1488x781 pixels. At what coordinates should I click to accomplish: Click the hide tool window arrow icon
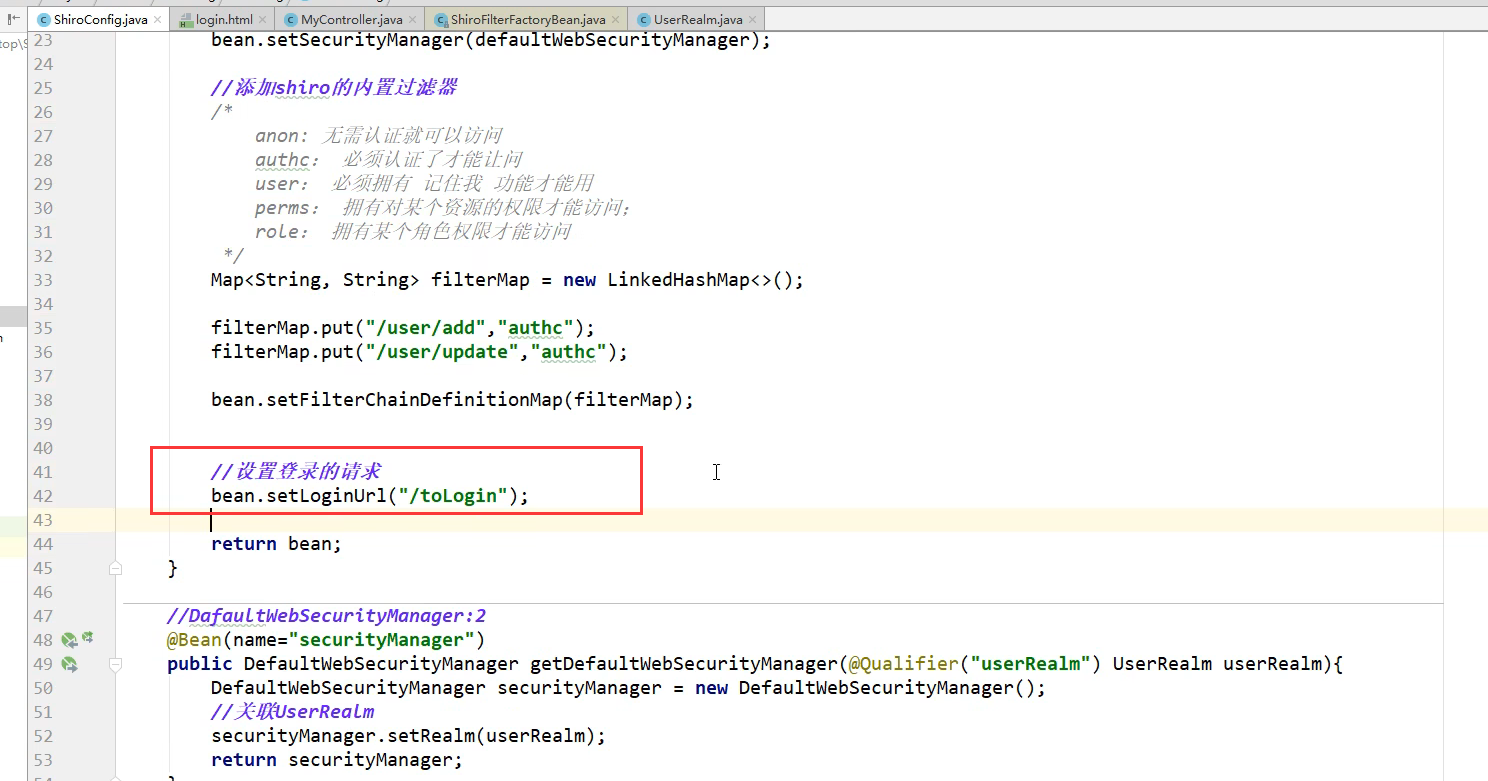14,18
